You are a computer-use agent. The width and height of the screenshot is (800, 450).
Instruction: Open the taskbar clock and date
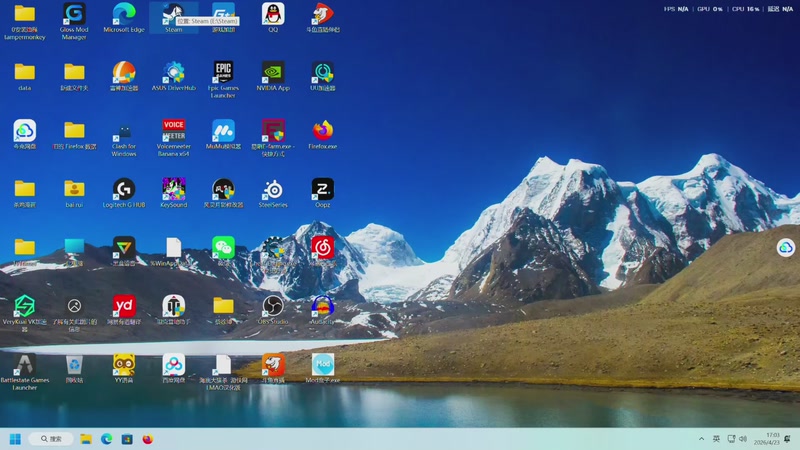coord(766,439)
